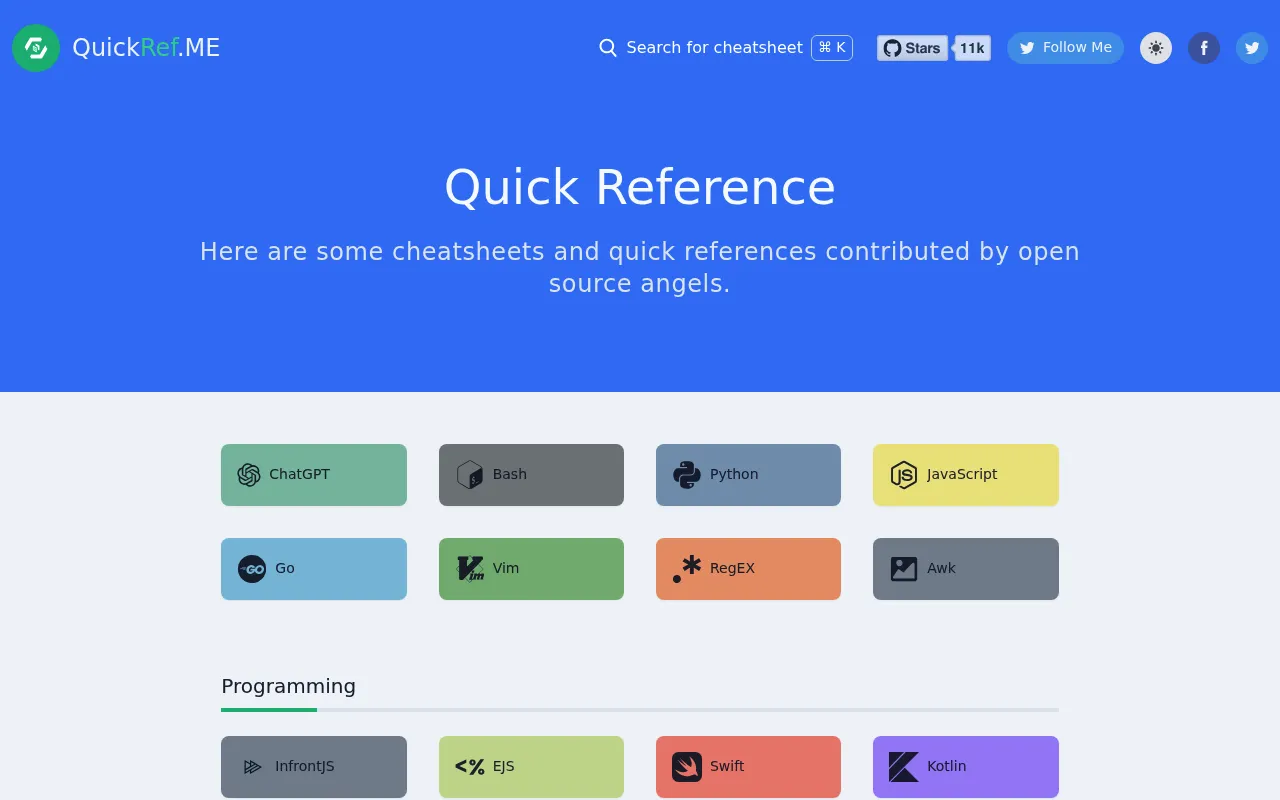Open the Kotlin cheatsheet card
Image resolution: width=1280 pixels, height=800 pixels.
coord(966,767)
